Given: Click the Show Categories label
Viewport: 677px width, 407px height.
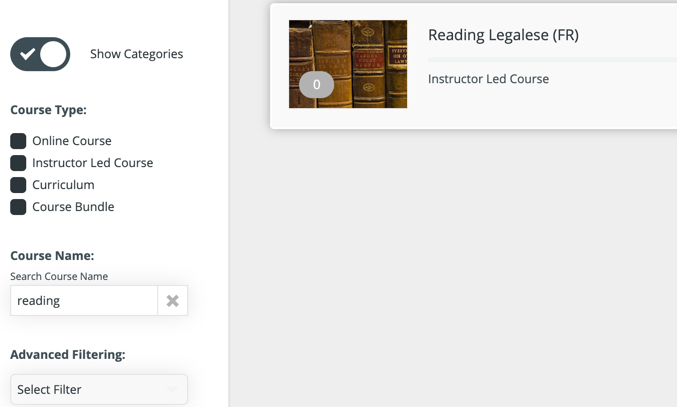Looking at the screenshot, I should [136, 54].
